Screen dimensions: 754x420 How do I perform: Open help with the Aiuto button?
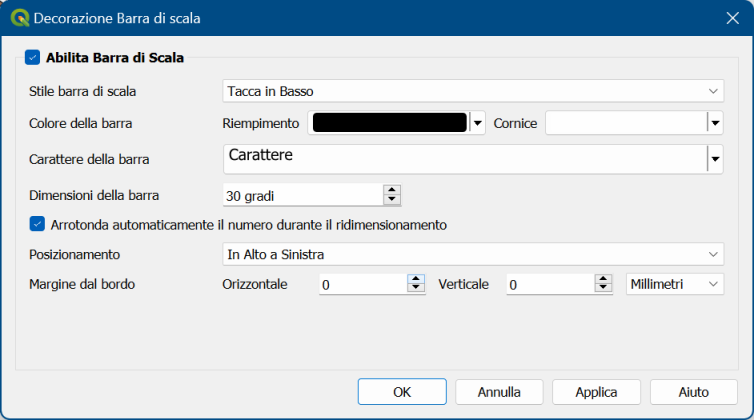[693, 392]
